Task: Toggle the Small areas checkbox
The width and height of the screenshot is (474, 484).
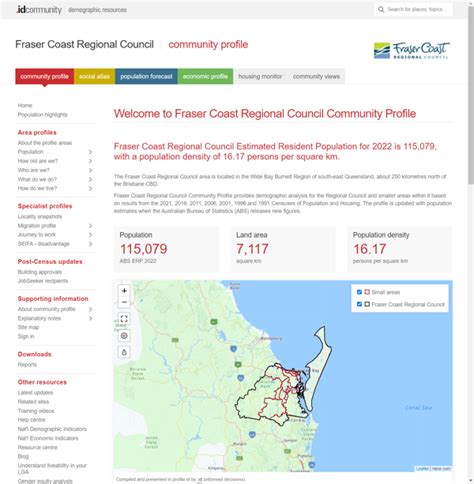Action: [x=359, y=292]
